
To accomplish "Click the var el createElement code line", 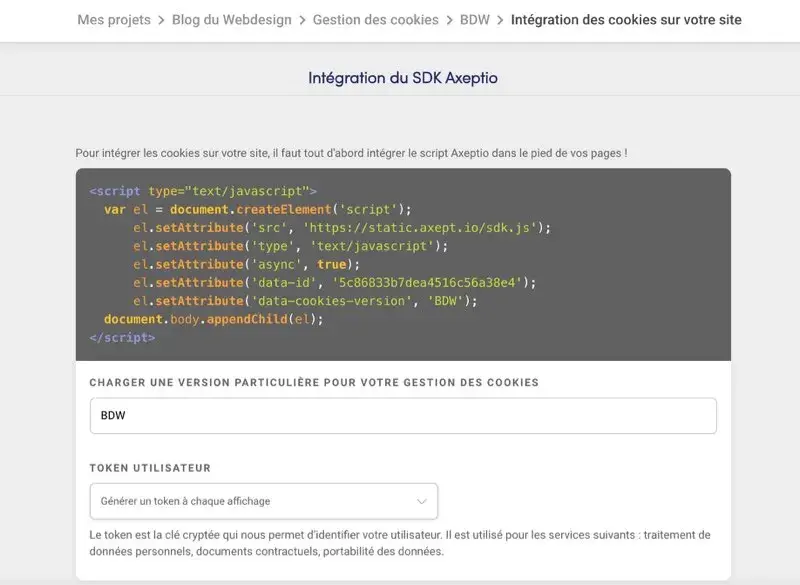I will pyautogui.click(x=258, y=210).
